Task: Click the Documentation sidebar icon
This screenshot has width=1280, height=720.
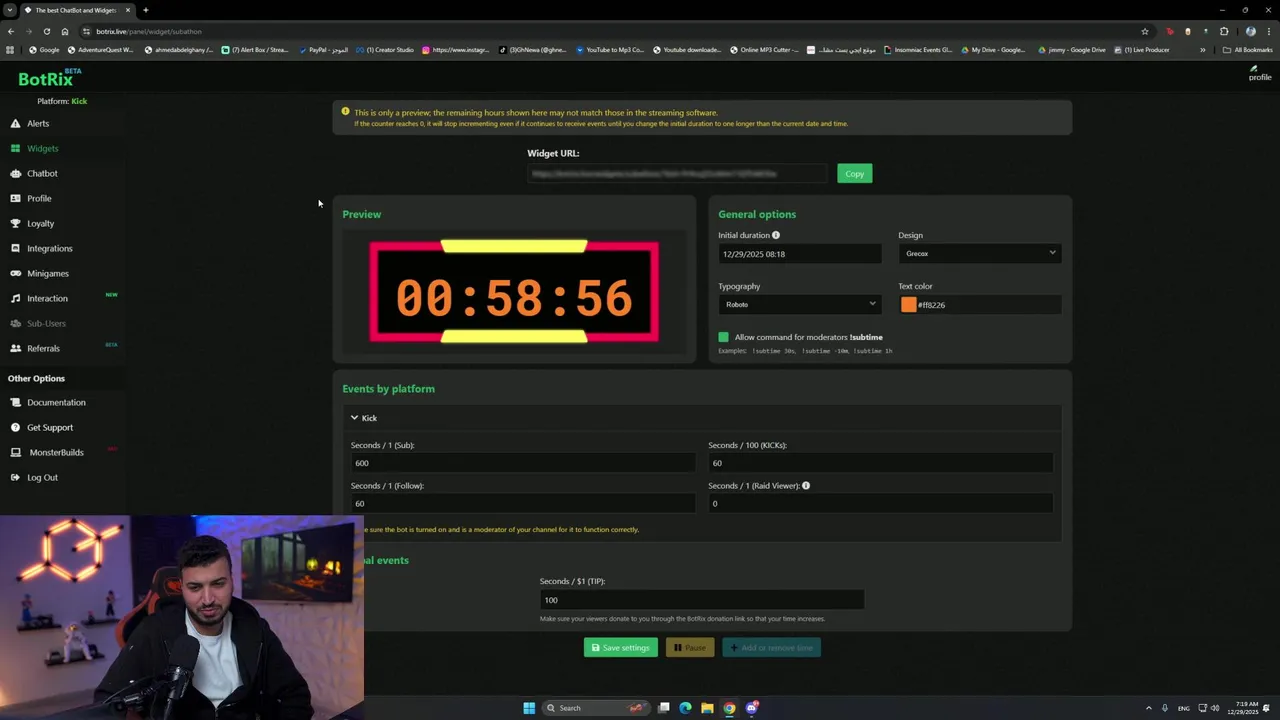Action: [15, 402]
